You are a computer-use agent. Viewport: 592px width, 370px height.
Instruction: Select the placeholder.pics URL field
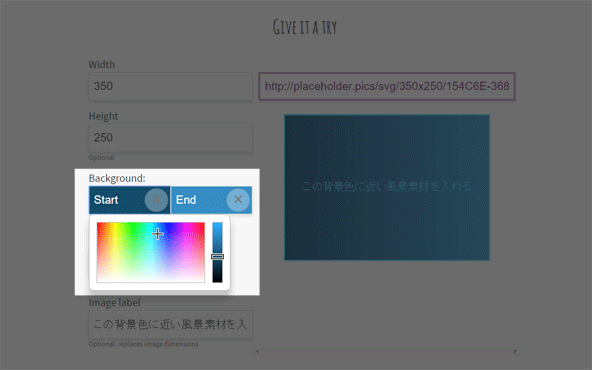387,86
